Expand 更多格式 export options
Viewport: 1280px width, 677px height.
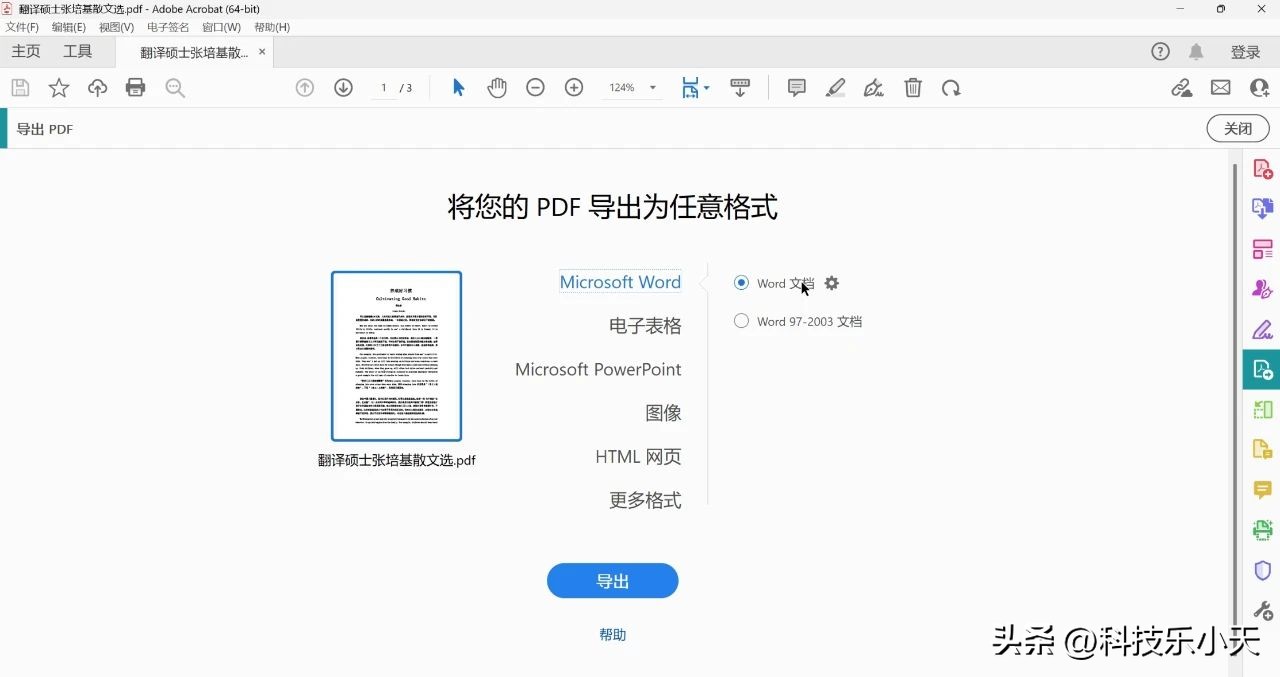coord(645,500)
